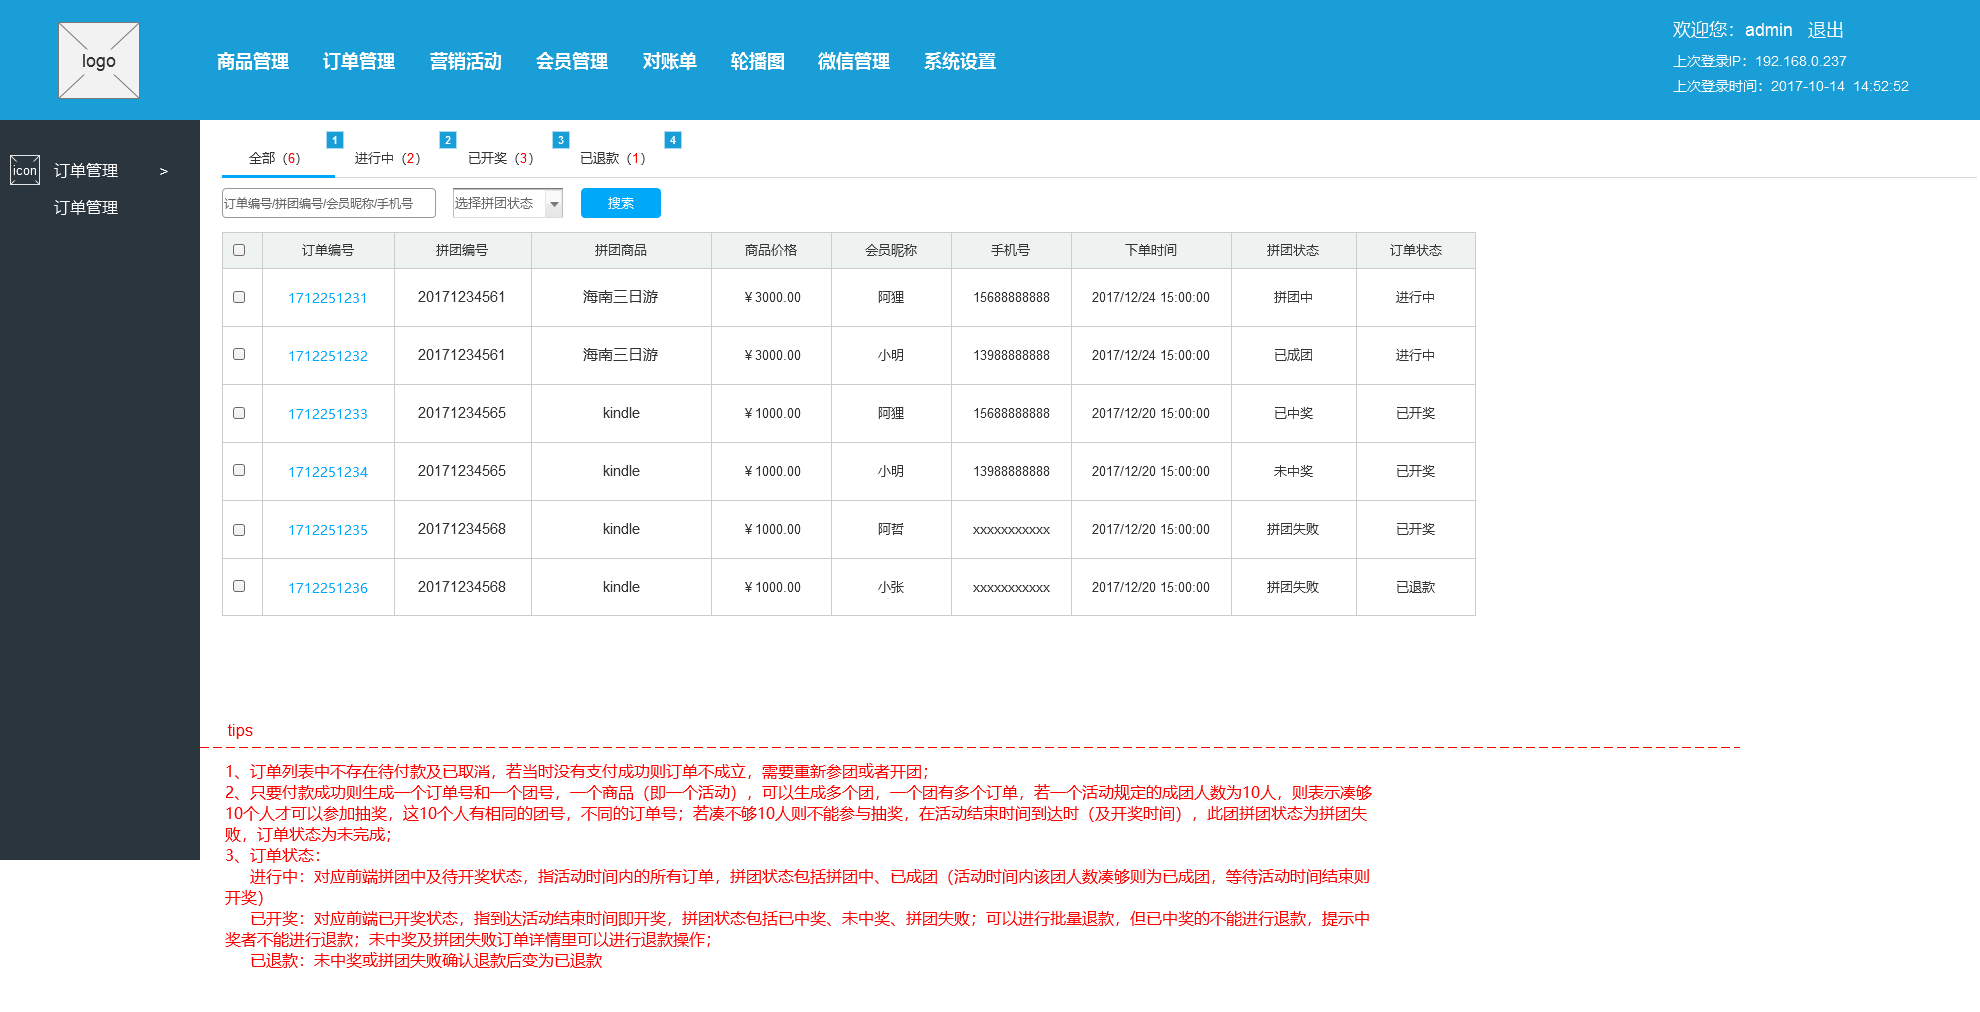Check the box for order 1712251236
The image size is (1980, 1012).
(239, 586)
